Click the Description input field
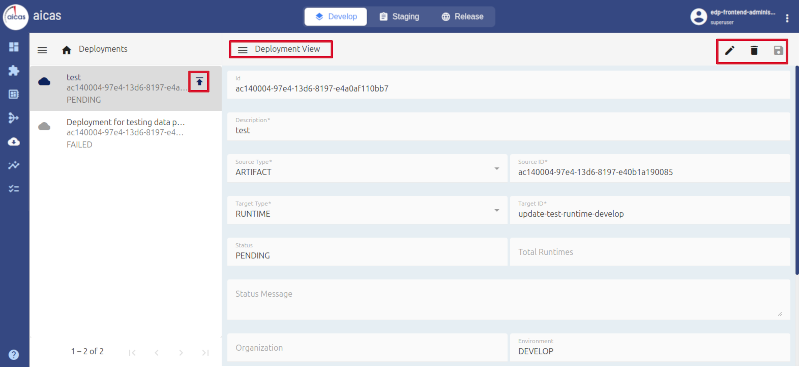Viewport: 799px width, 367px height. (x=509, y=126)
